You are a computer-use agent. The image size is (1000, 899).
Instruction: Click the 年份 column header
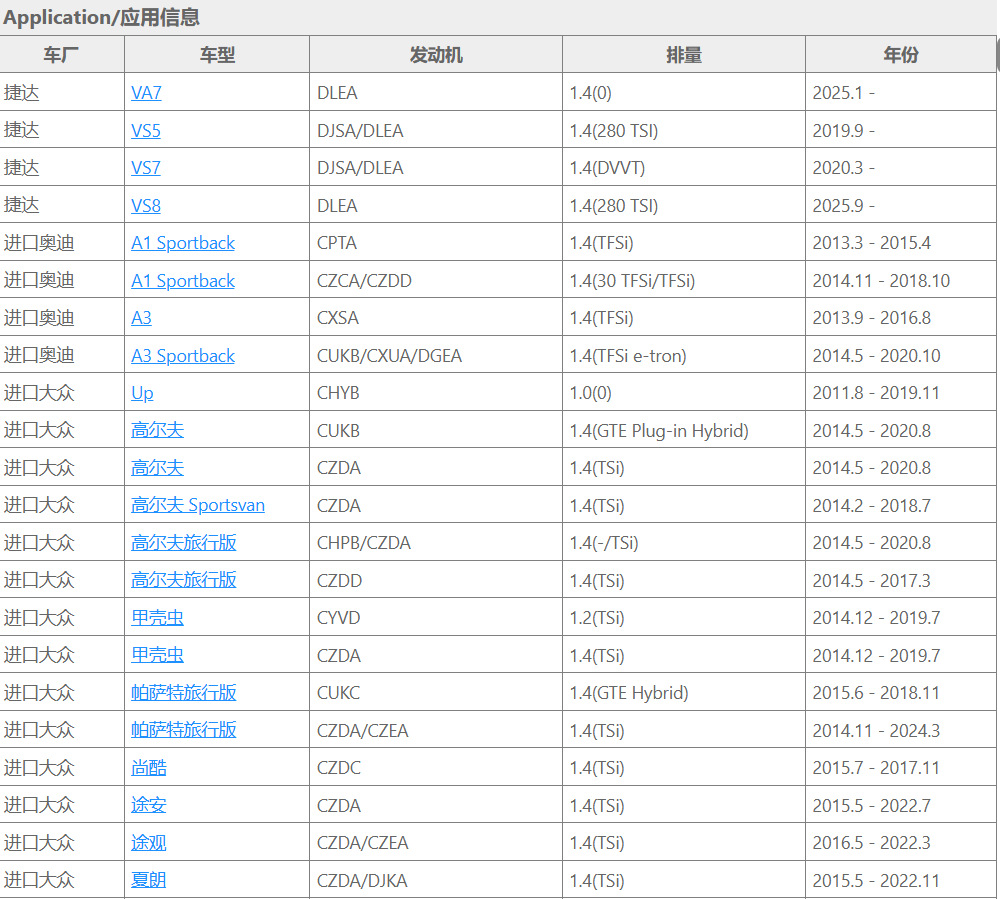(901, 55)
